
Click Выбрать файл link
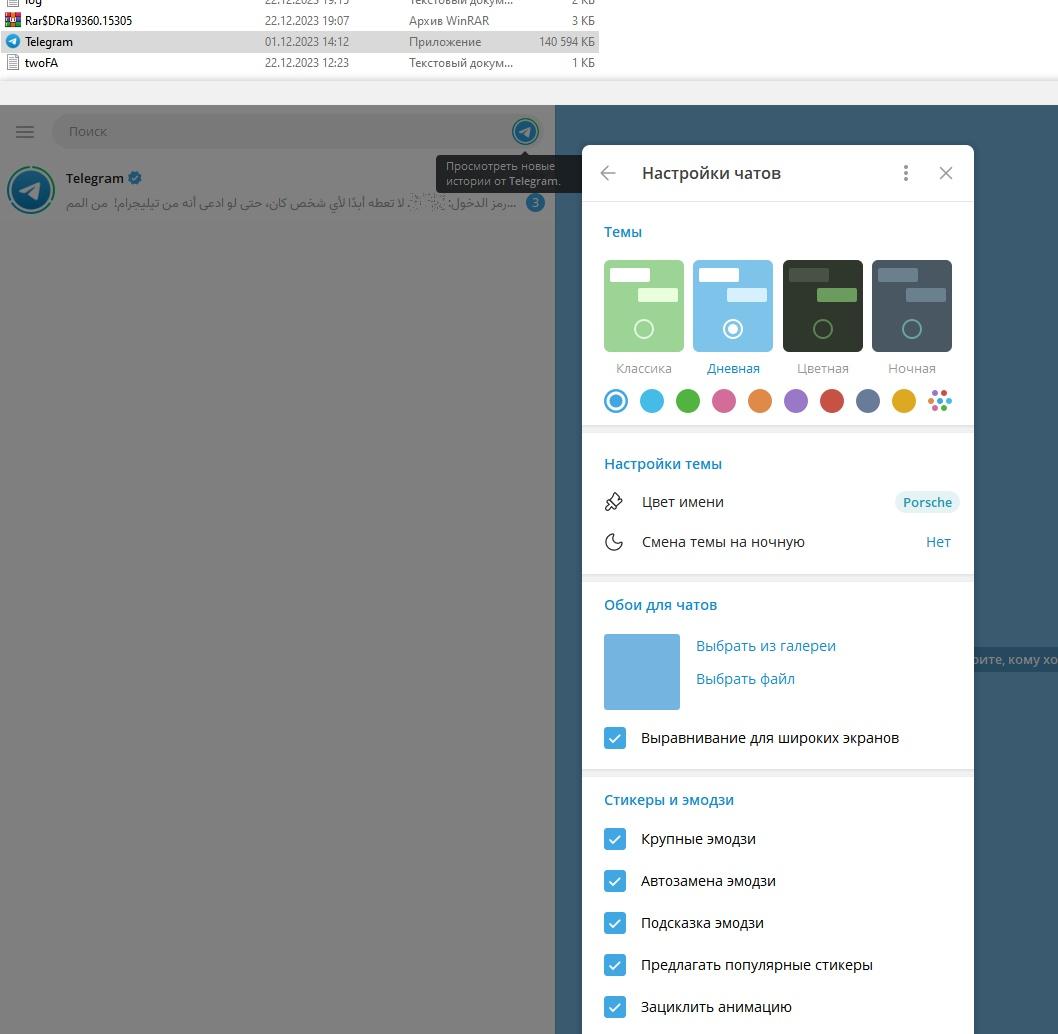745,679
